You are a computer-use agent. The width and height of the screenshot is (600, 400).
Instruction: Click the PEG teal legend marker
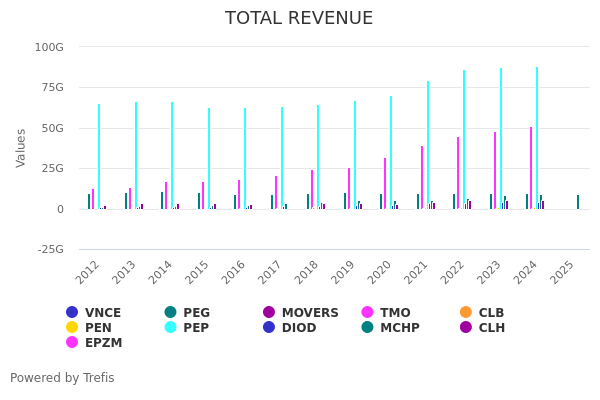171,313
